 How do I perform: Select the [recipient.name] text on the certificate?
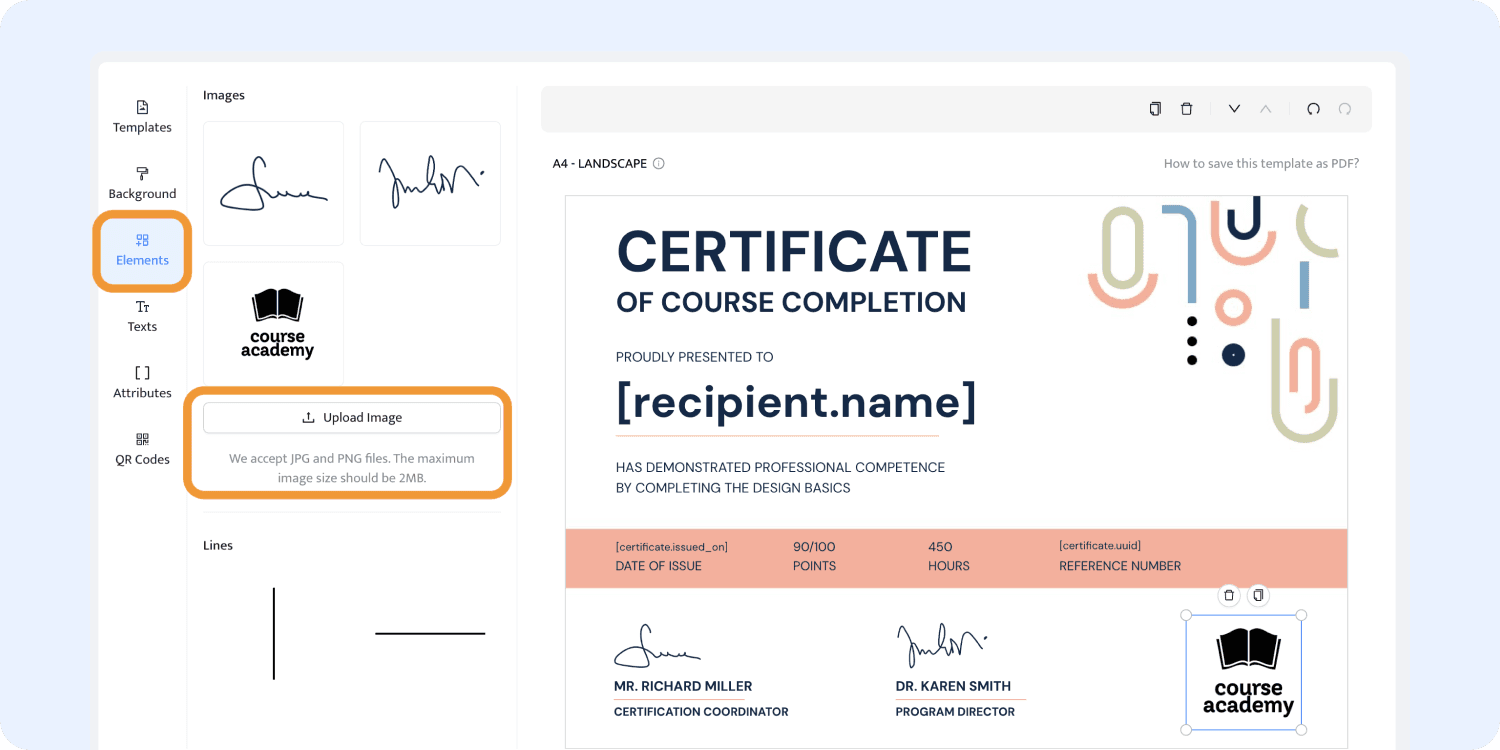(796, 401)
